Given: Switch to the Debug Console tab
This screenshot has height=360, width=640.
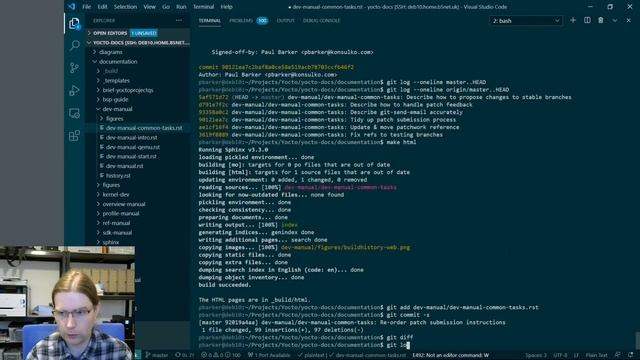Looking at the screenshot, I should pyautogui.click(x=321, y=20).
